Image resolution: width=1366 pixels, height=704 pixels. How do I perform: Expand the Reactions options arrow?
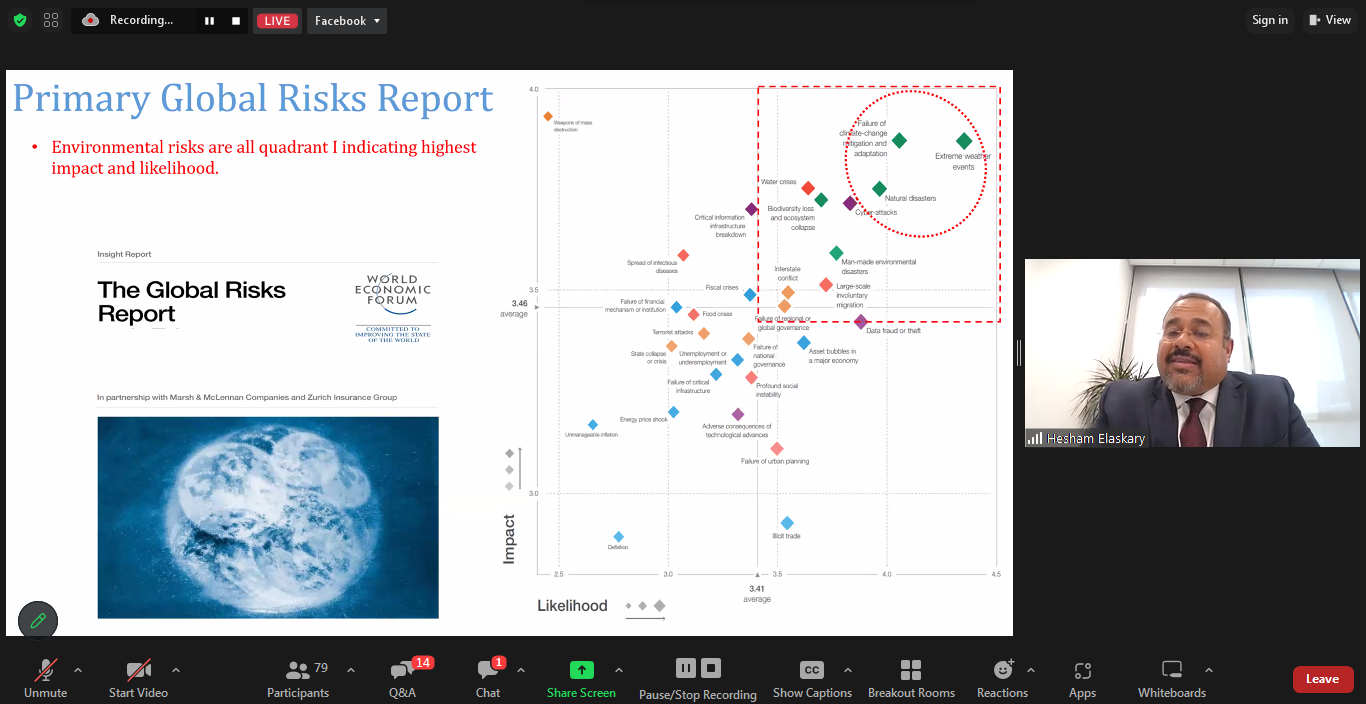click(1031, 670)
